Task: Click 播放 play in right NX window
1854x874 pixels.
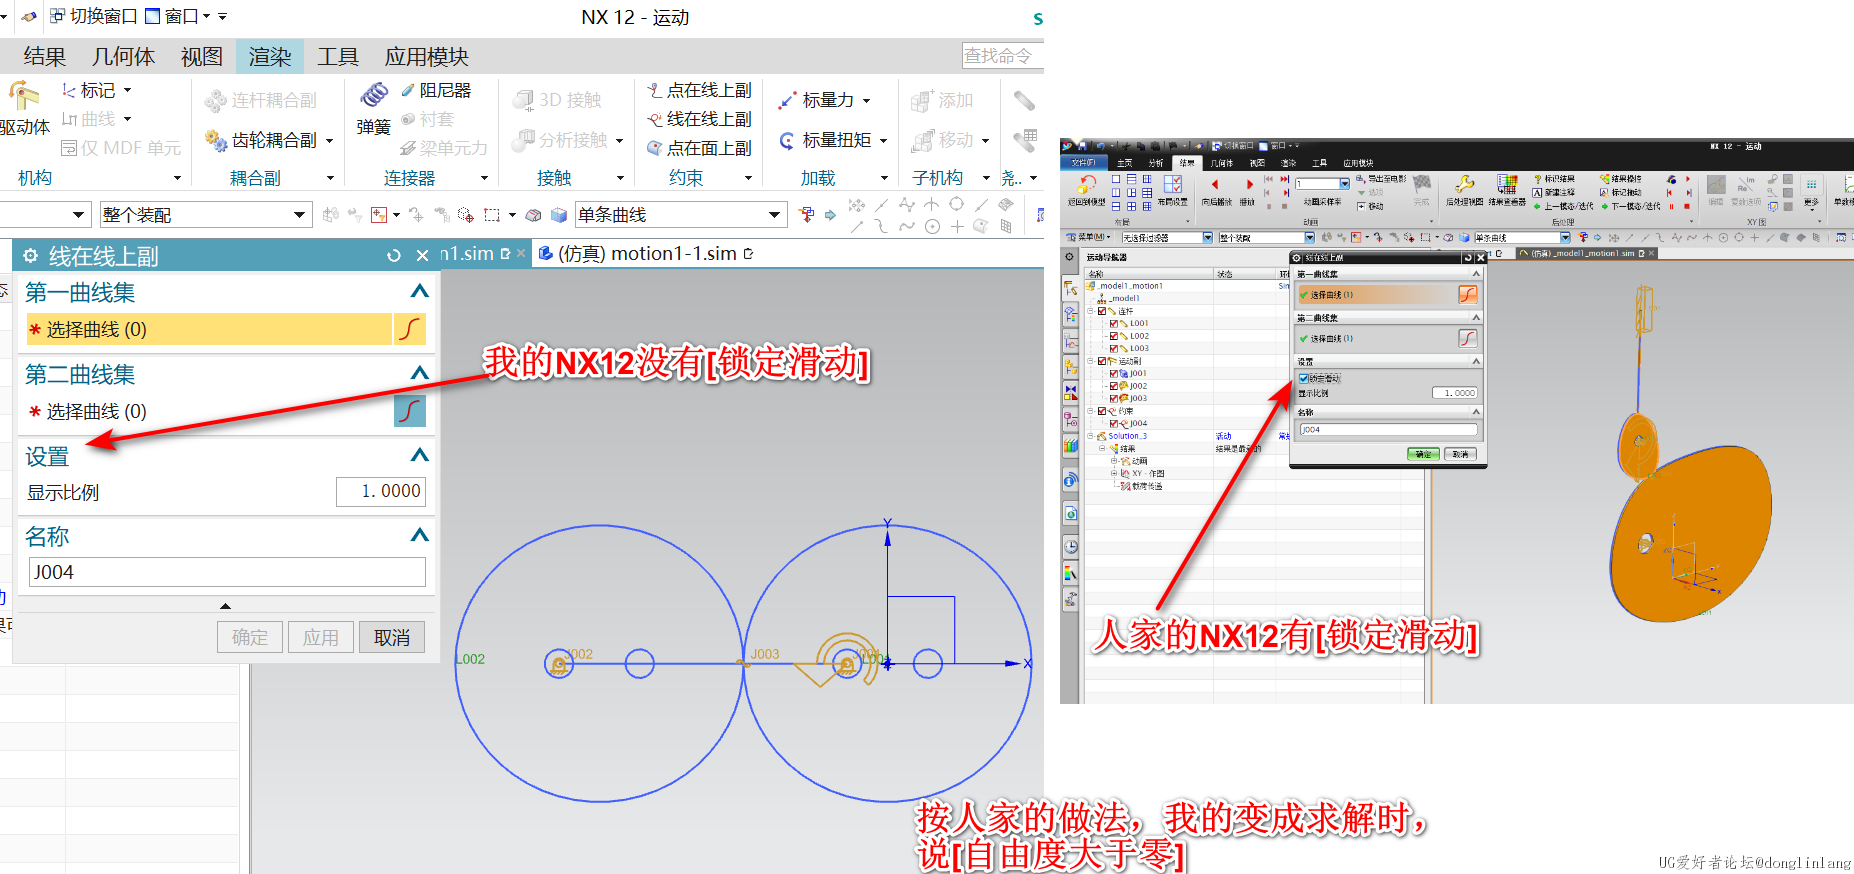Action: [1248, 190]
